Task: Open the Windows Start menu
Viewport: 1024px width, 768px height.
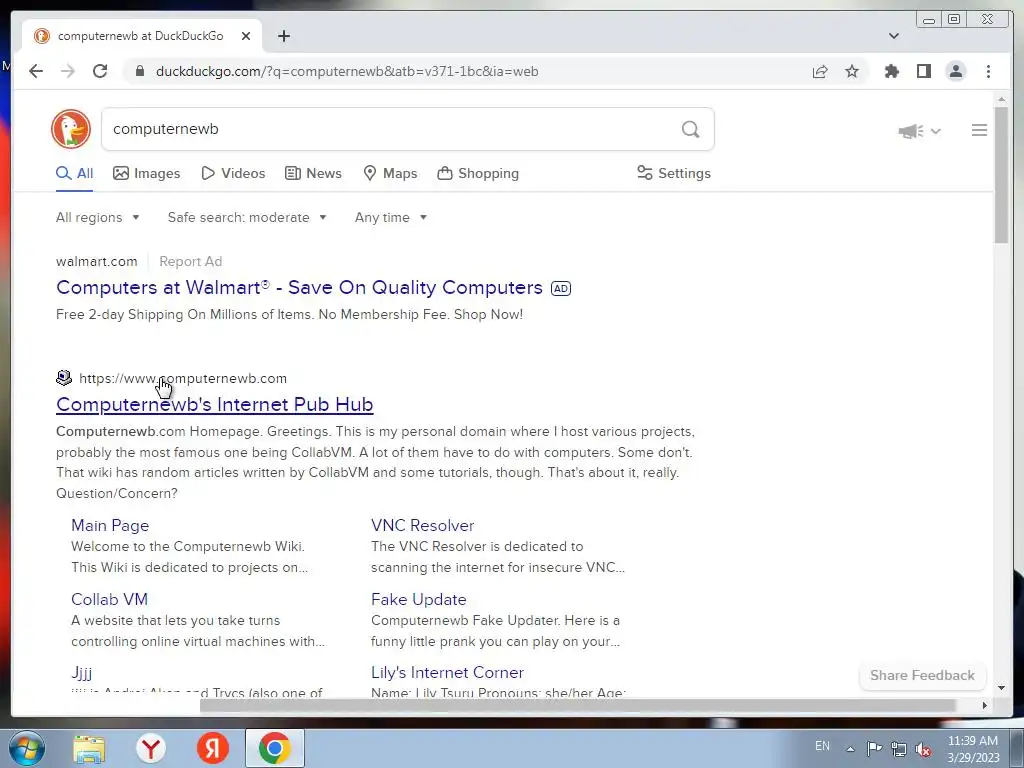Action: click(x=27, y=748)
